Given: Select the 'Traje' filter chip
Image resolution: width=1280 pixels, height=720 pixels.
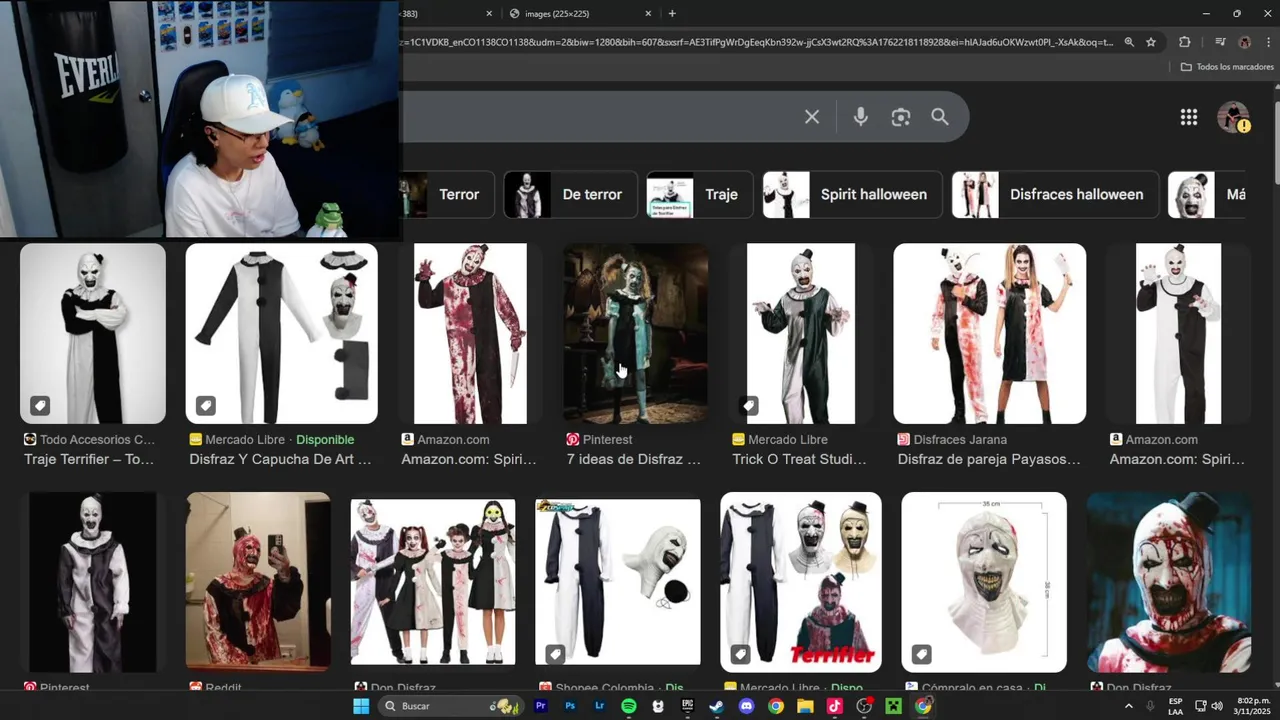Looking at the screenshot, I should click(x=699, y=194).
